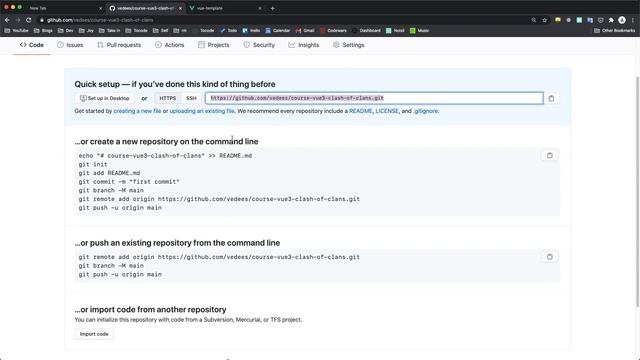Open the Chrome three-dot menu
Screen dimensions: 640x360
[633, 20]
